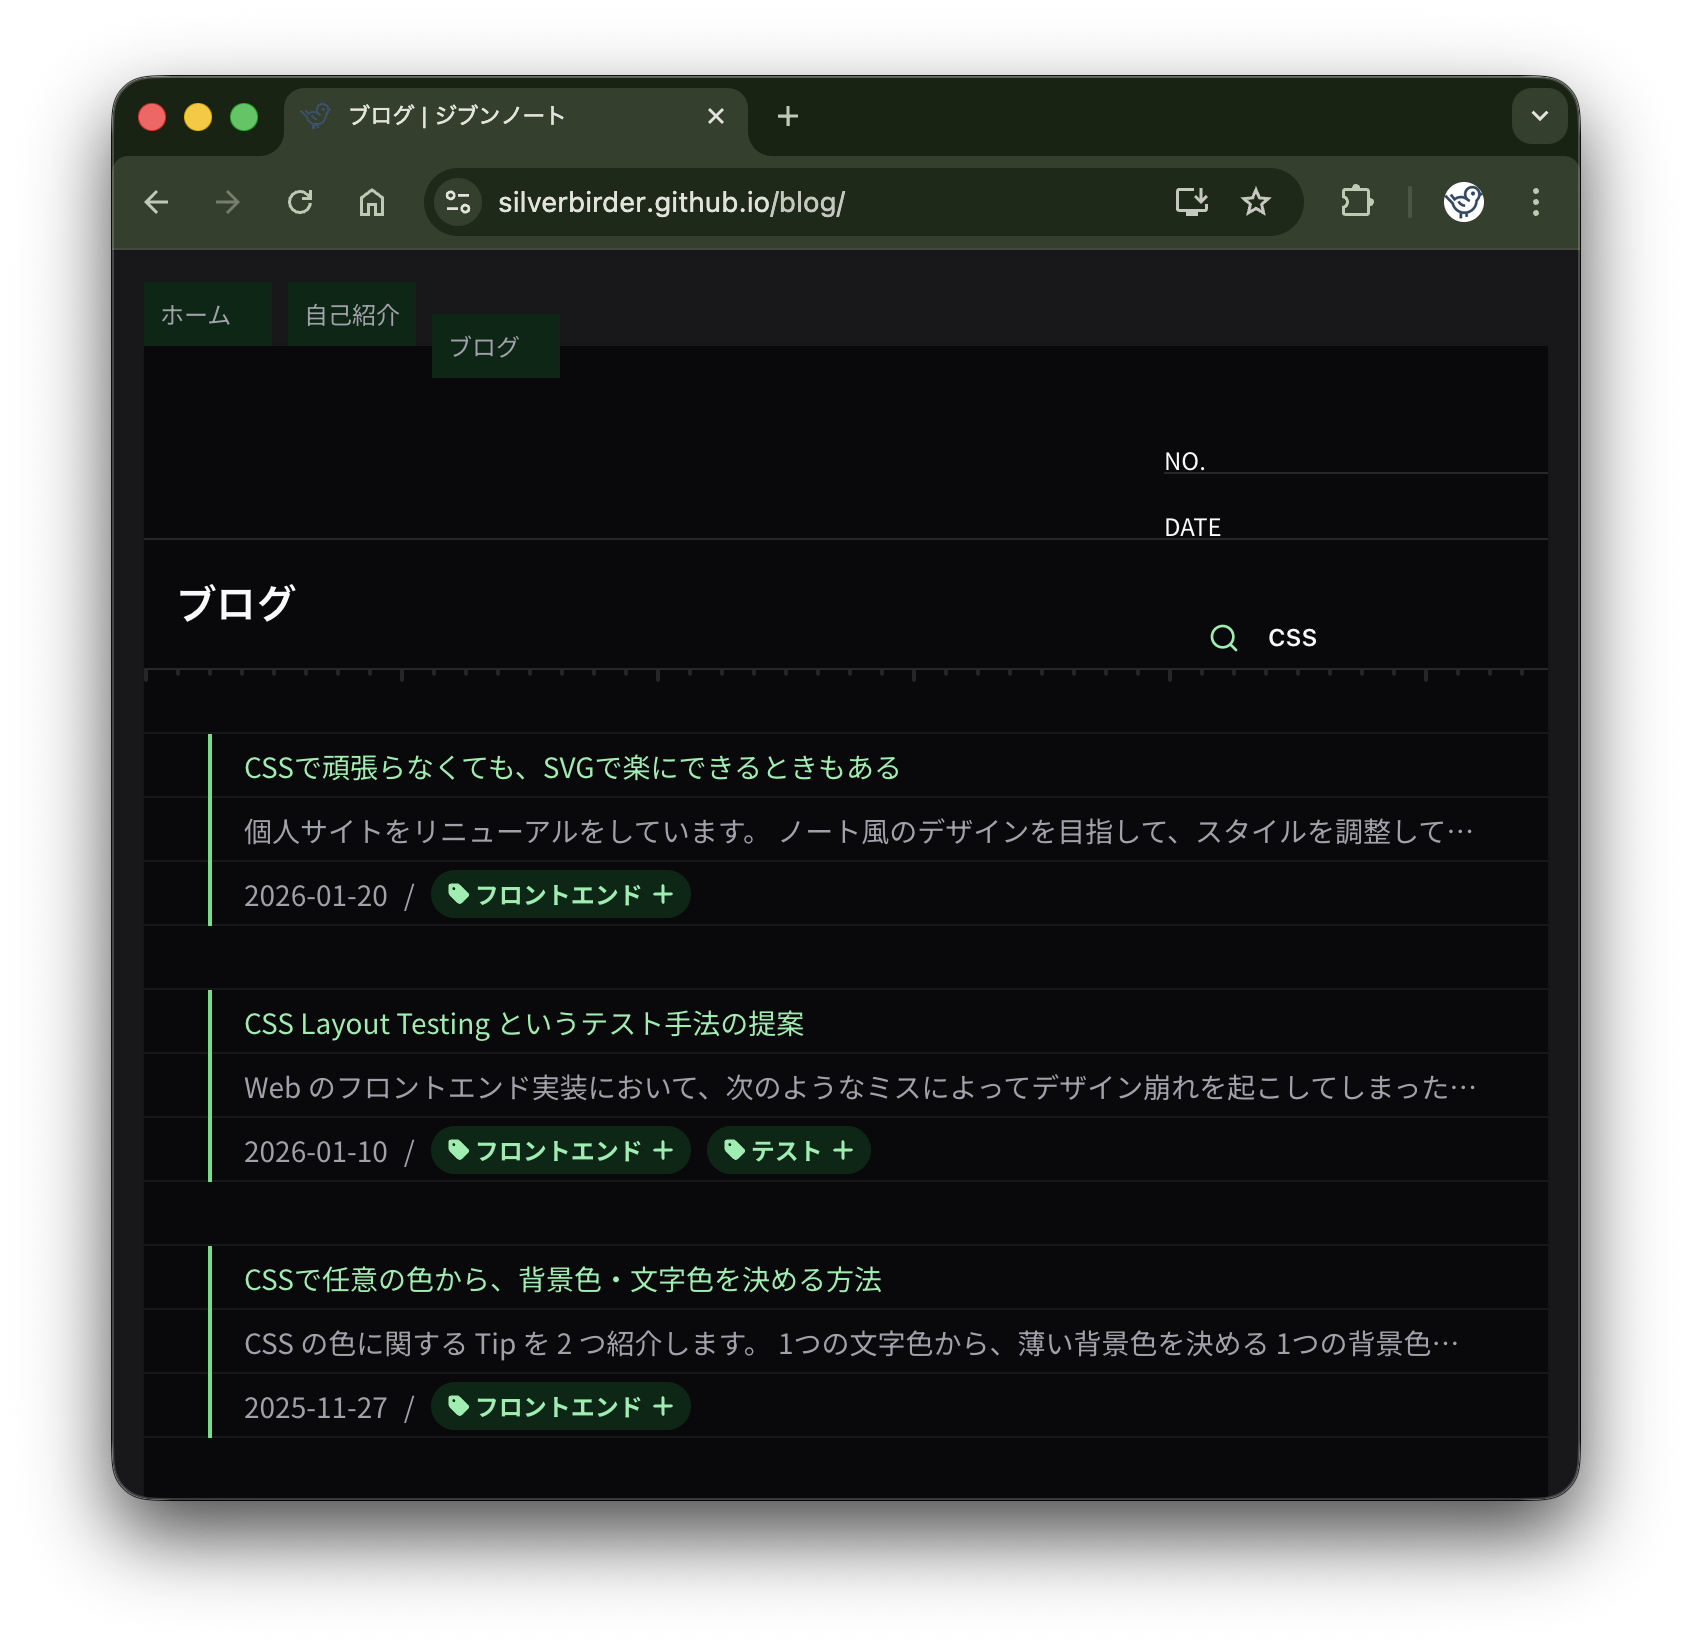This screenshot has width=1692, height=1648.
Task: Open a new browser tab with the plus
Action: pos(788,116)
